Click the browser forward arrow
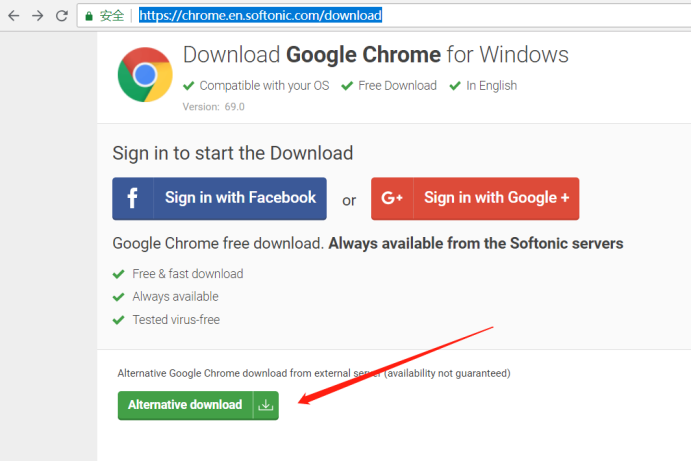 (x=37, y=16)
